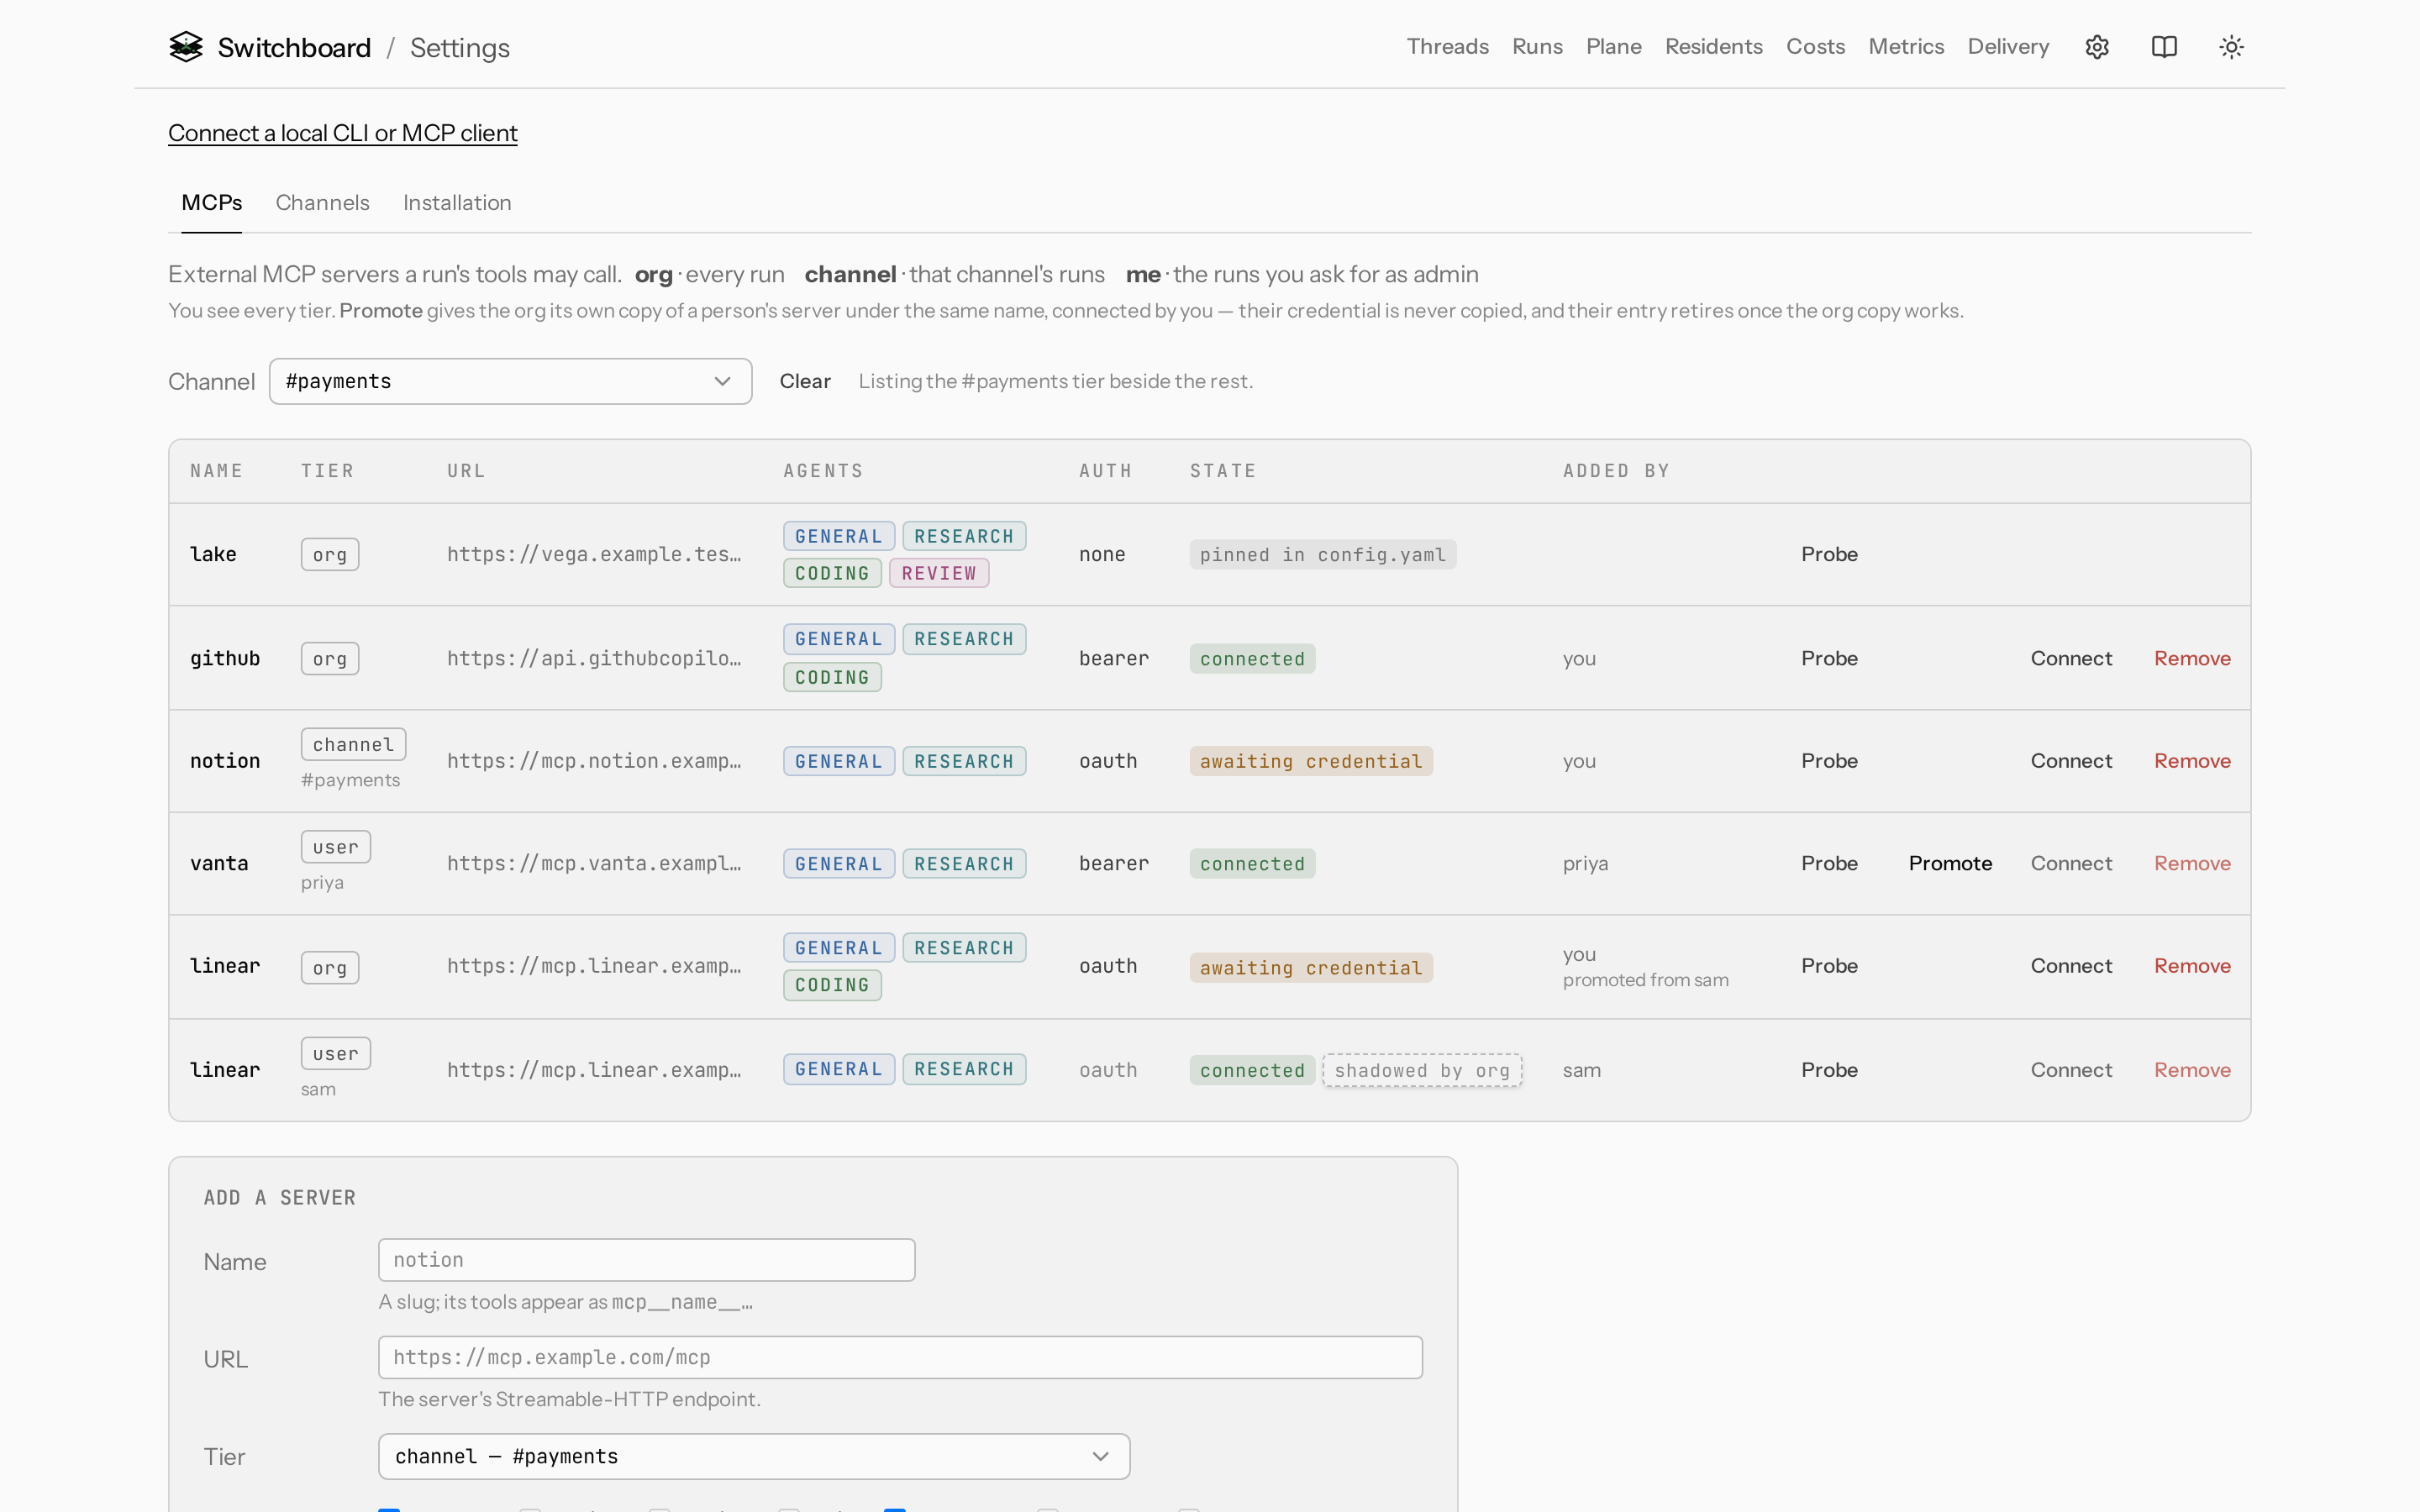The height and width of the screenshot is (1512, 2420).
Task: Probe the vanta server
Action: [1829, 863]
